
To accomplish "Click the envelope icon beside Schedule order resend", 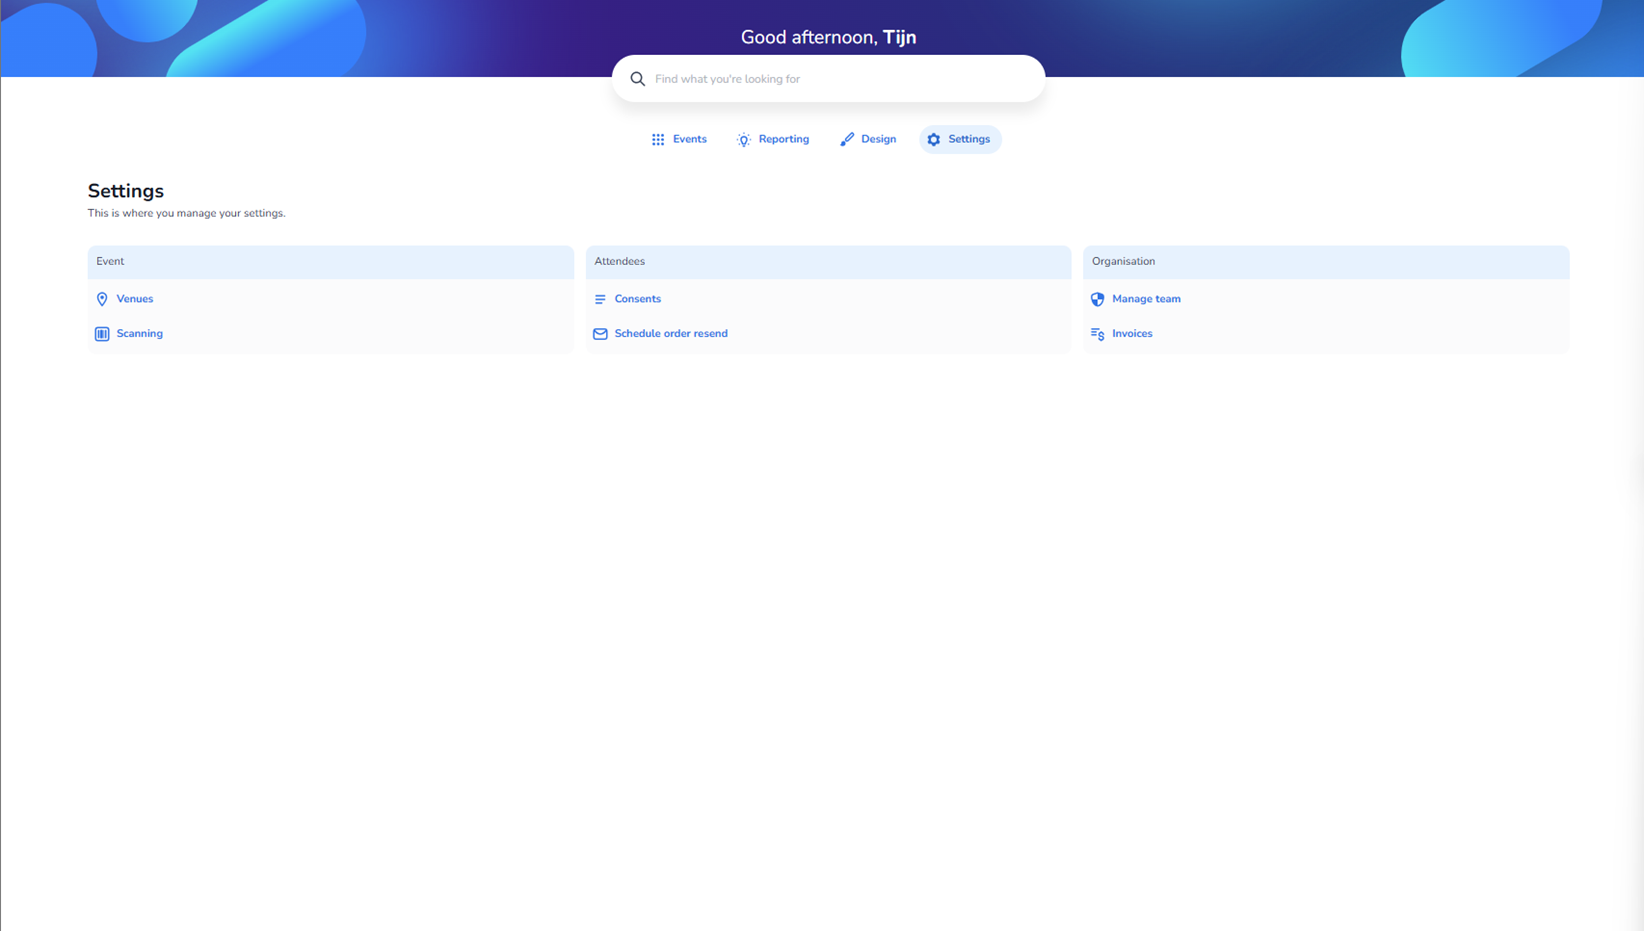I will (600, 334).
